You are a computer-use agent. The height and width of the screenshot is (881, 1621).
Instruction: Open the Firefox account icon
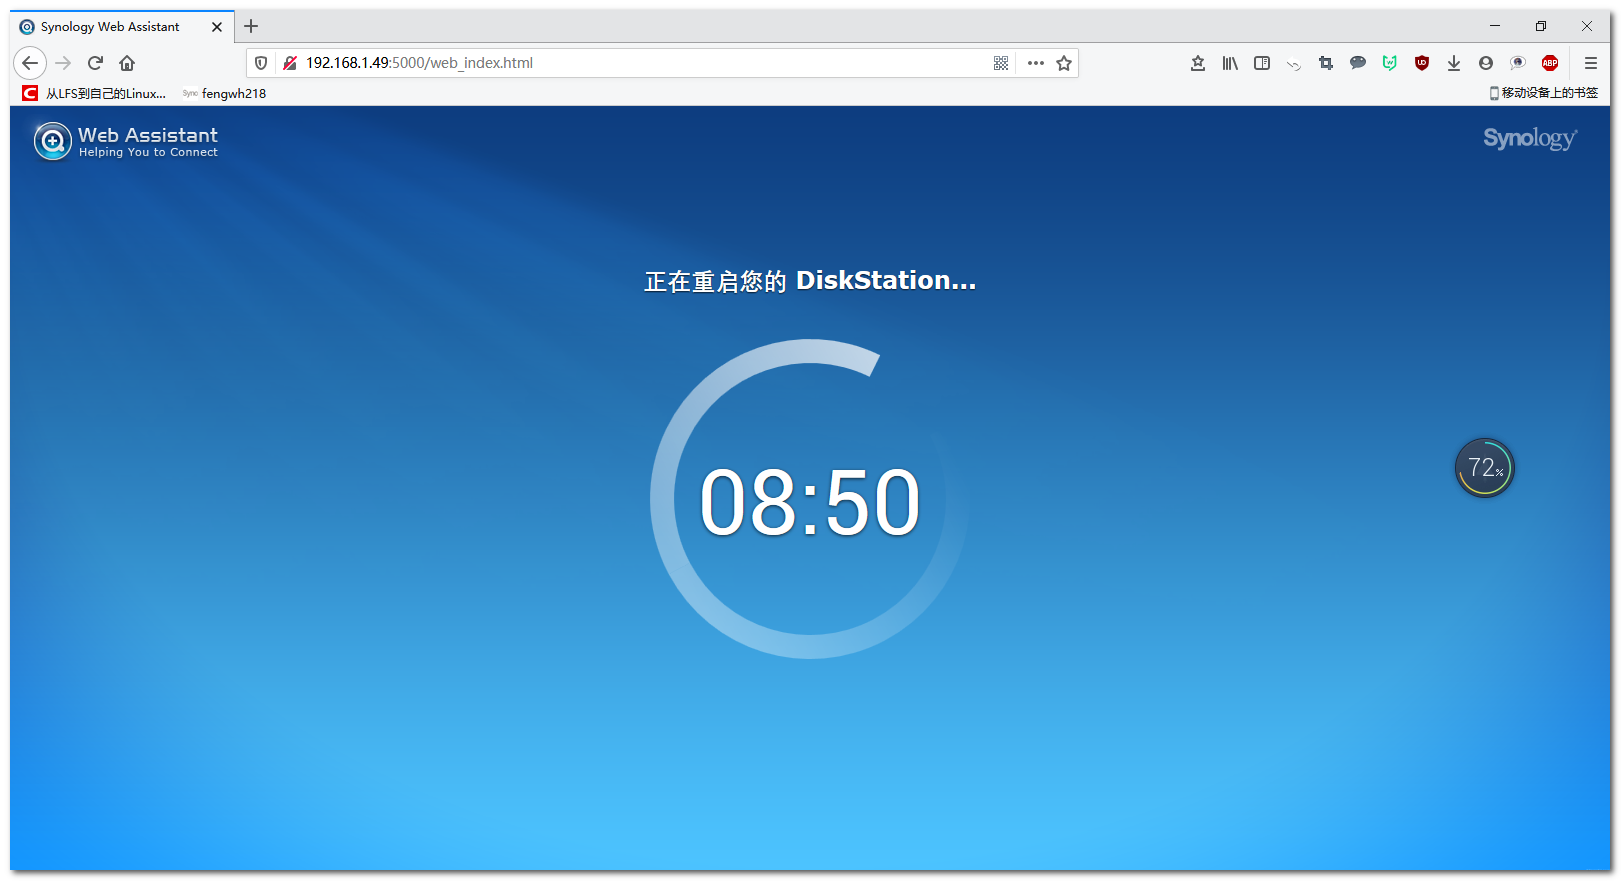(x=1486, y=63)
